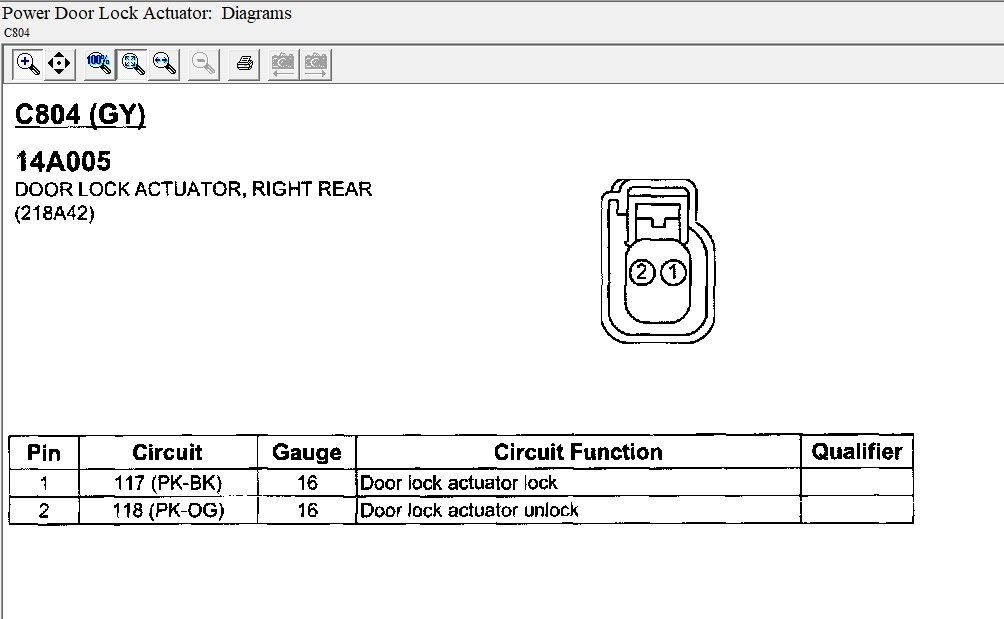Select the Circuit column header
The image size is (1004, 619).
[167, 452]
